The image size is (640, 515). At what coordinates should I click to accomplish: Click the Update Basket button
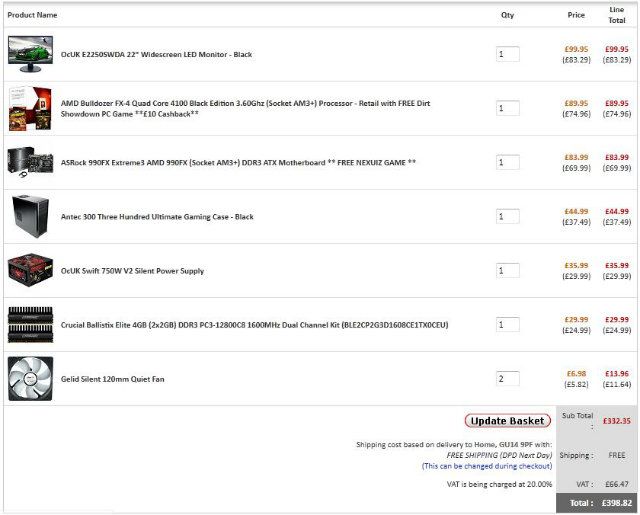[508, 421]
